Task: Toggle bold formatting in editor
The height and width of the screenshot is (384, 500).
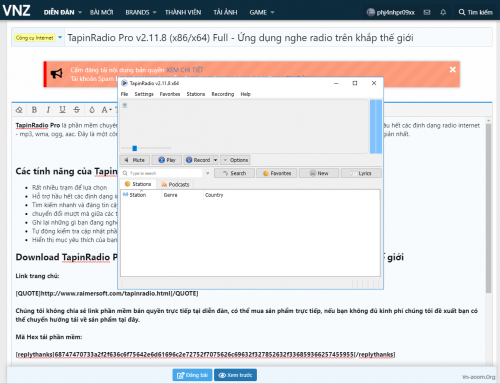Action: (x=34, y=110)
